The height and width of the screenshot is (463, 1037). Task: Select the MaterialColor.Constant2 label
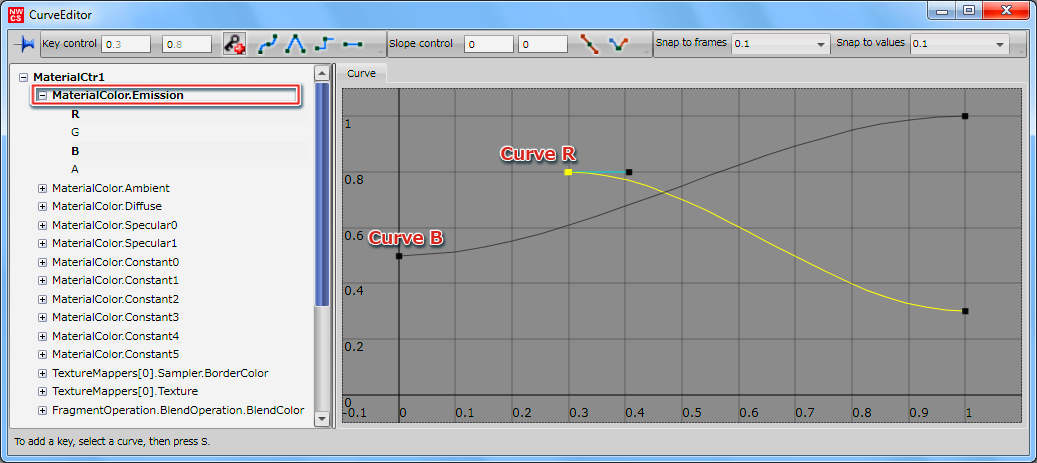[x=116, y=299]
